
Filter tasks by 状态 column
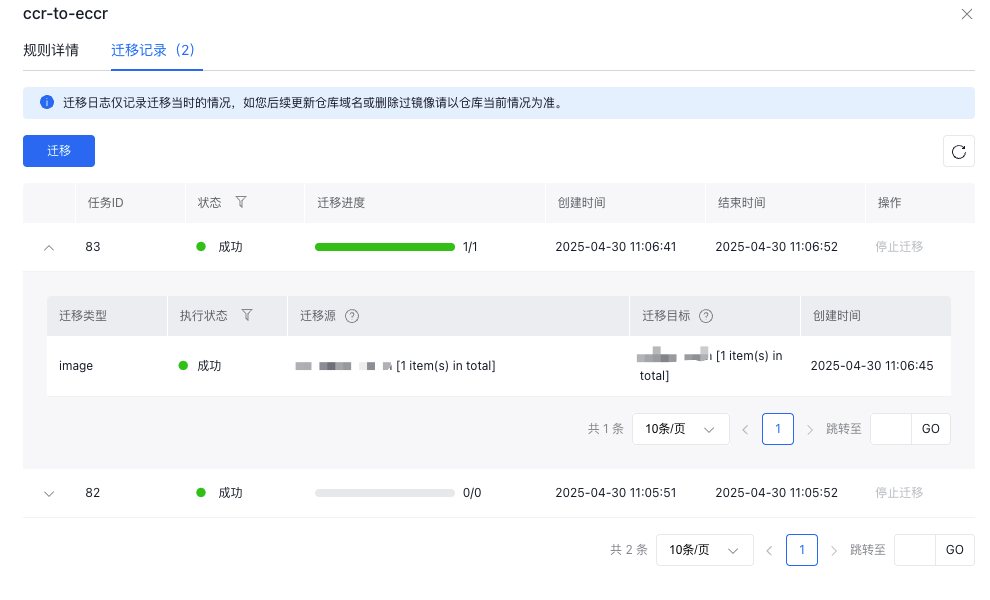(241, 202)
